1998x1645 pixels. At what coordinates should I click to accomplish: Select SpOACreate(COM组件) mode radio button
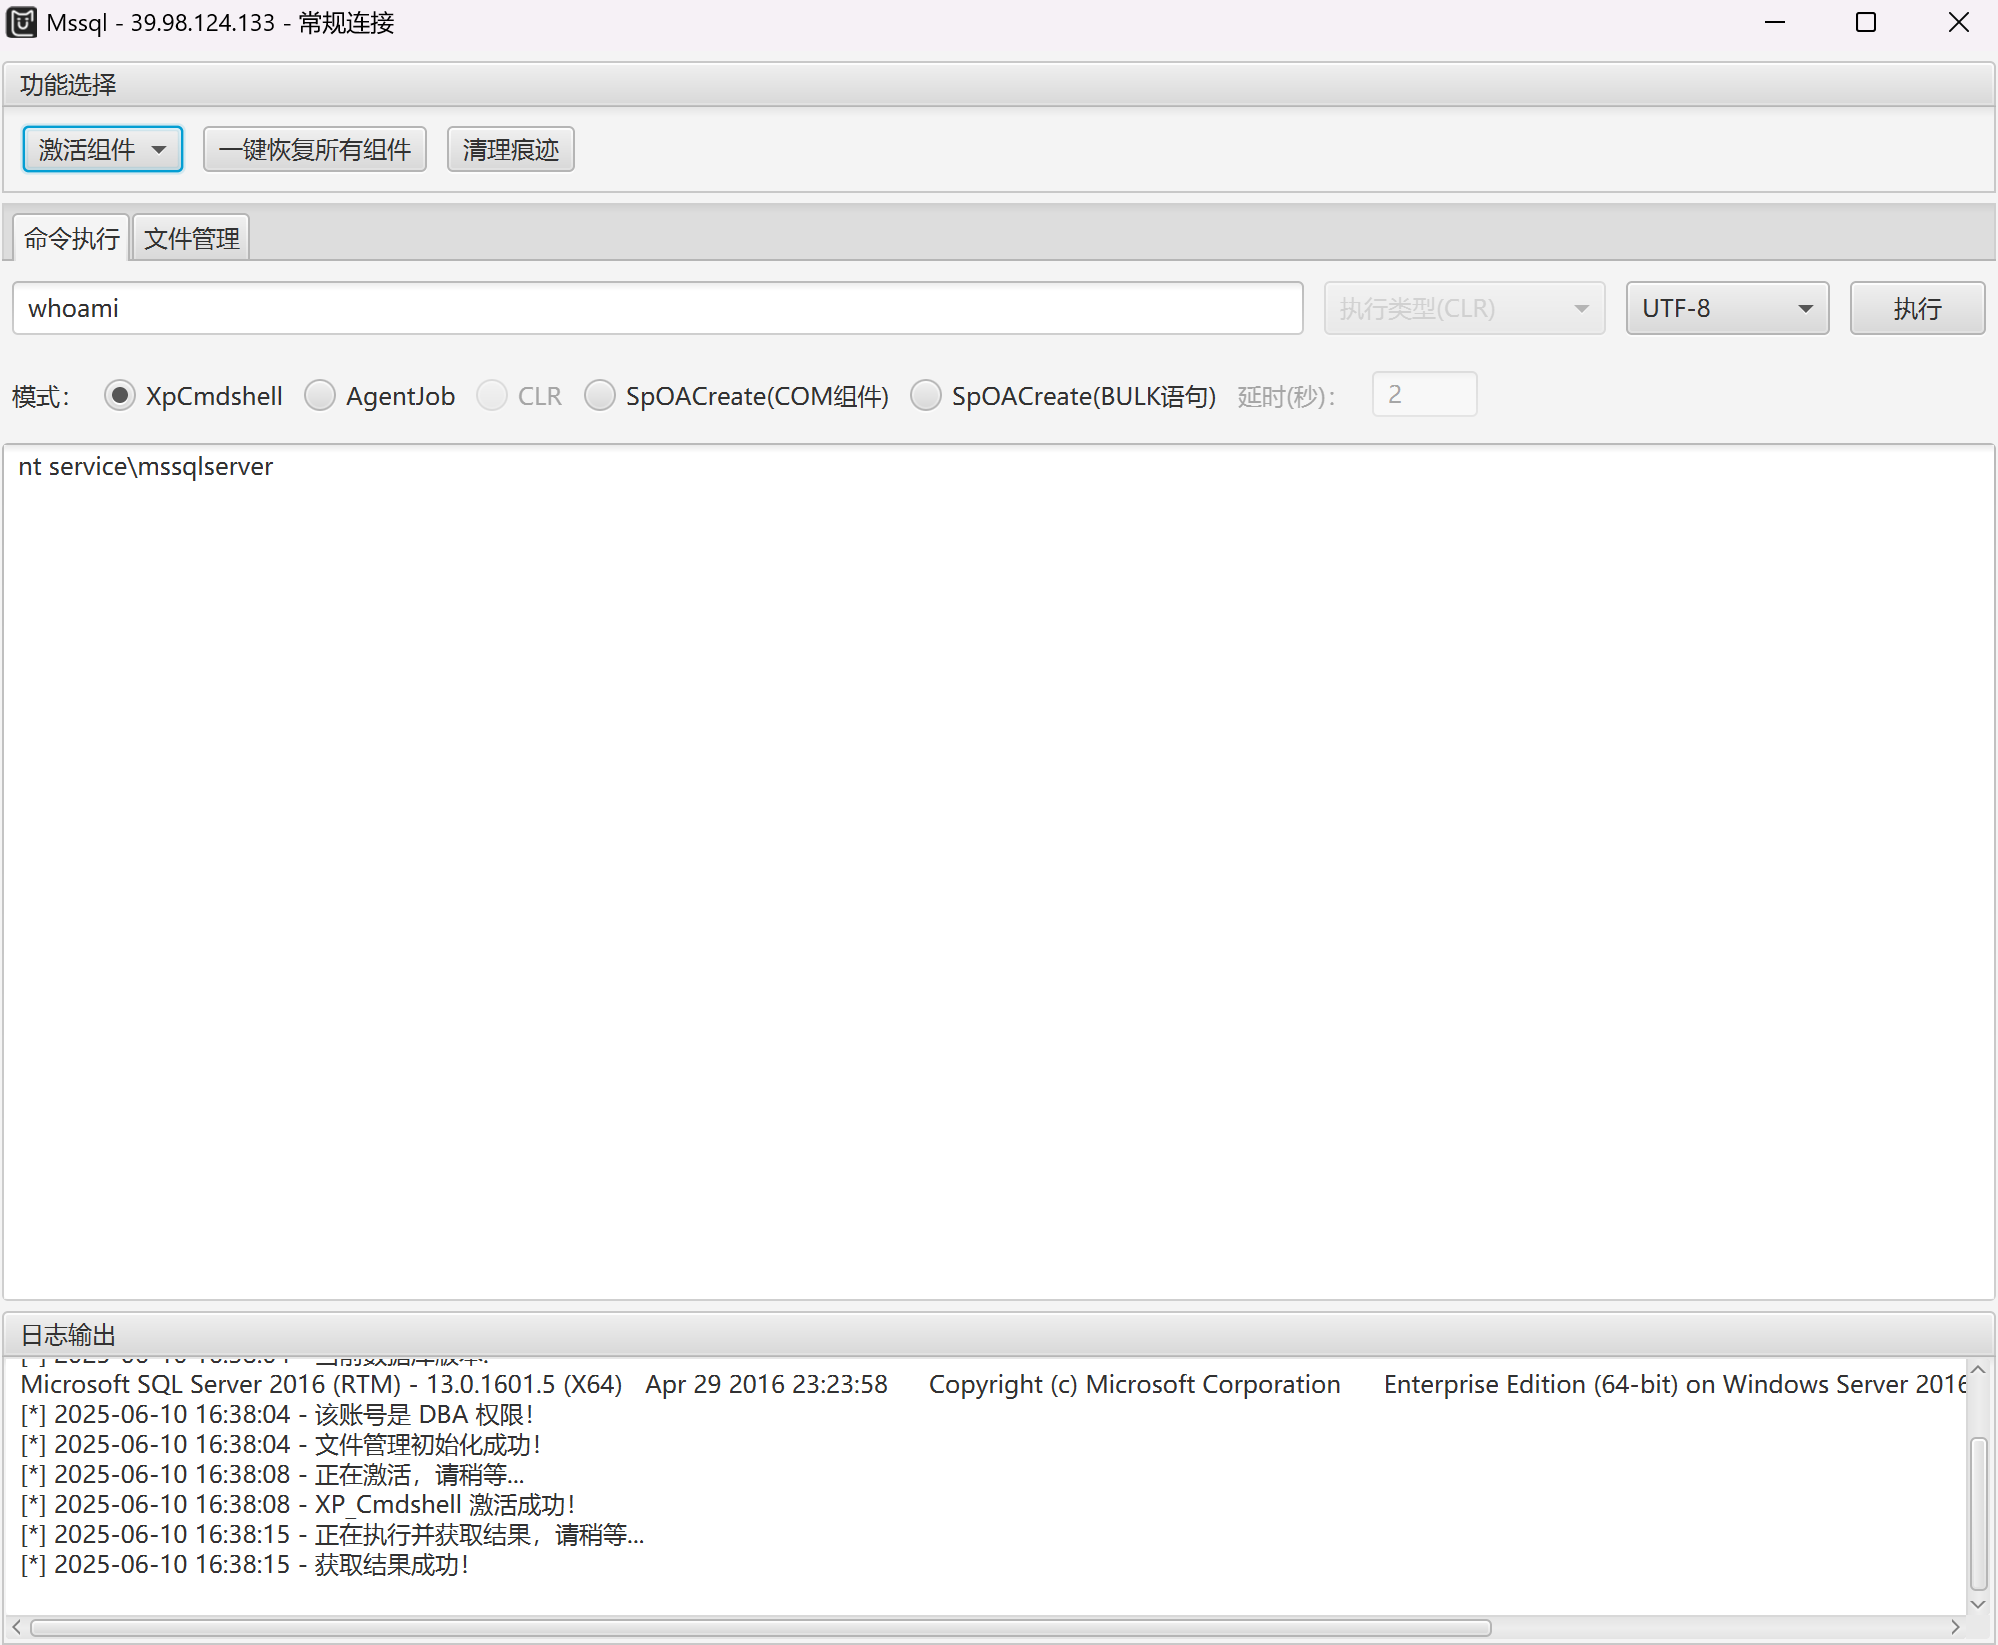(x=600, y=396)
